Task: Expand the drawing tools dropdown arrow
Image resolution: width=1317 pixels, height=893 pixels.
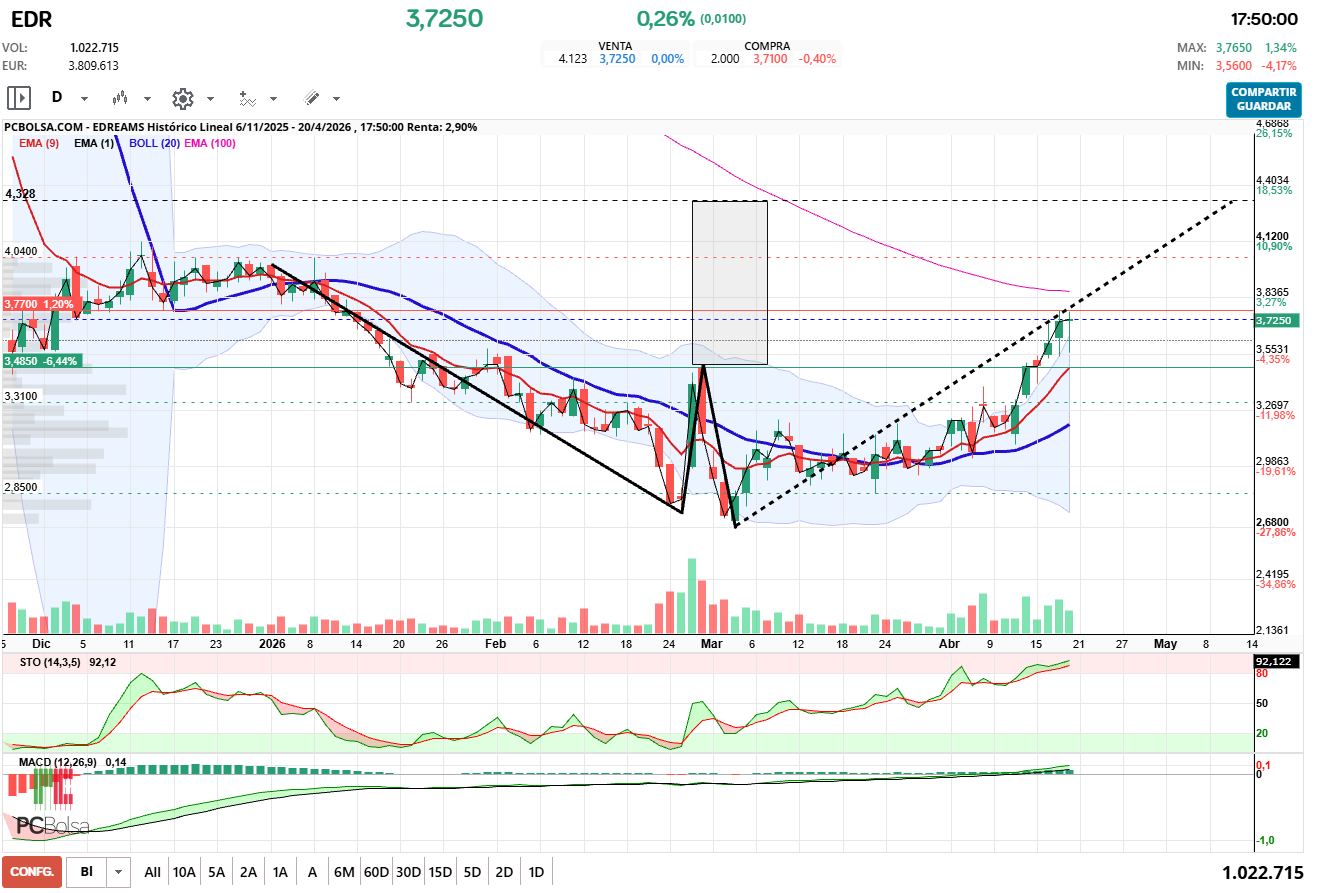Action: 336,99
